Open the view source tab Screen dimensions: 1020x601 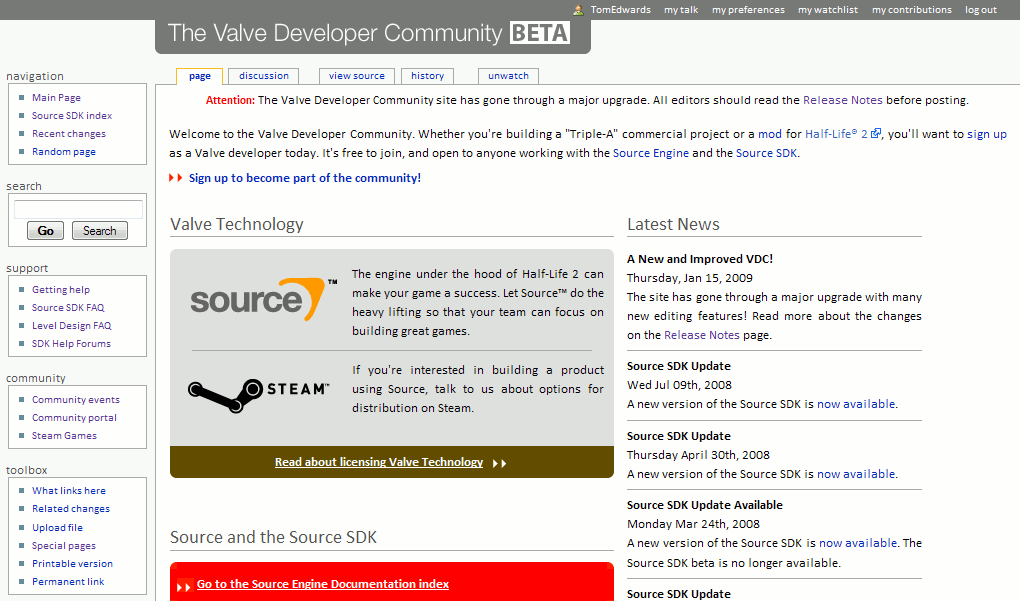pyautogui.click(x=356, y=75)
